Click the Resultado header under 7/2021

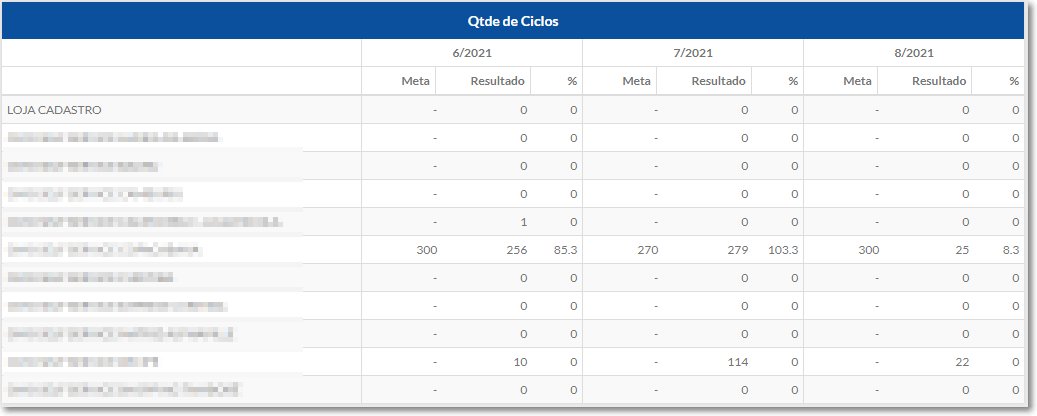(x=718, y=81)
